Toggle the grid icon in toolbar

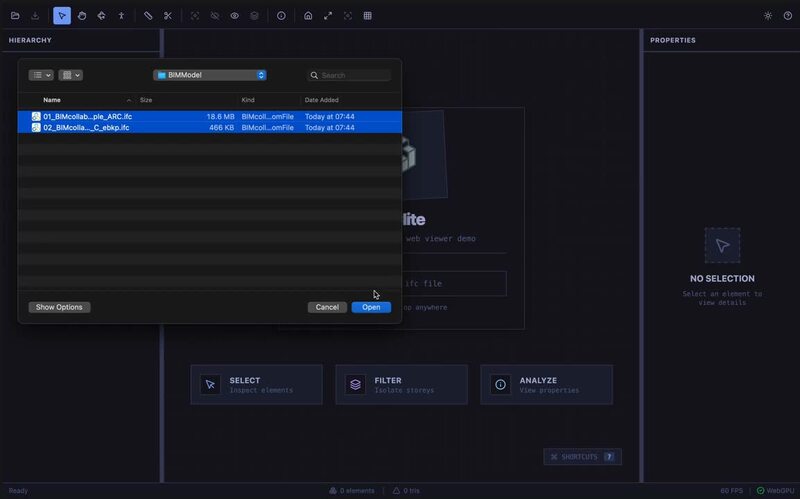[367, 16]
